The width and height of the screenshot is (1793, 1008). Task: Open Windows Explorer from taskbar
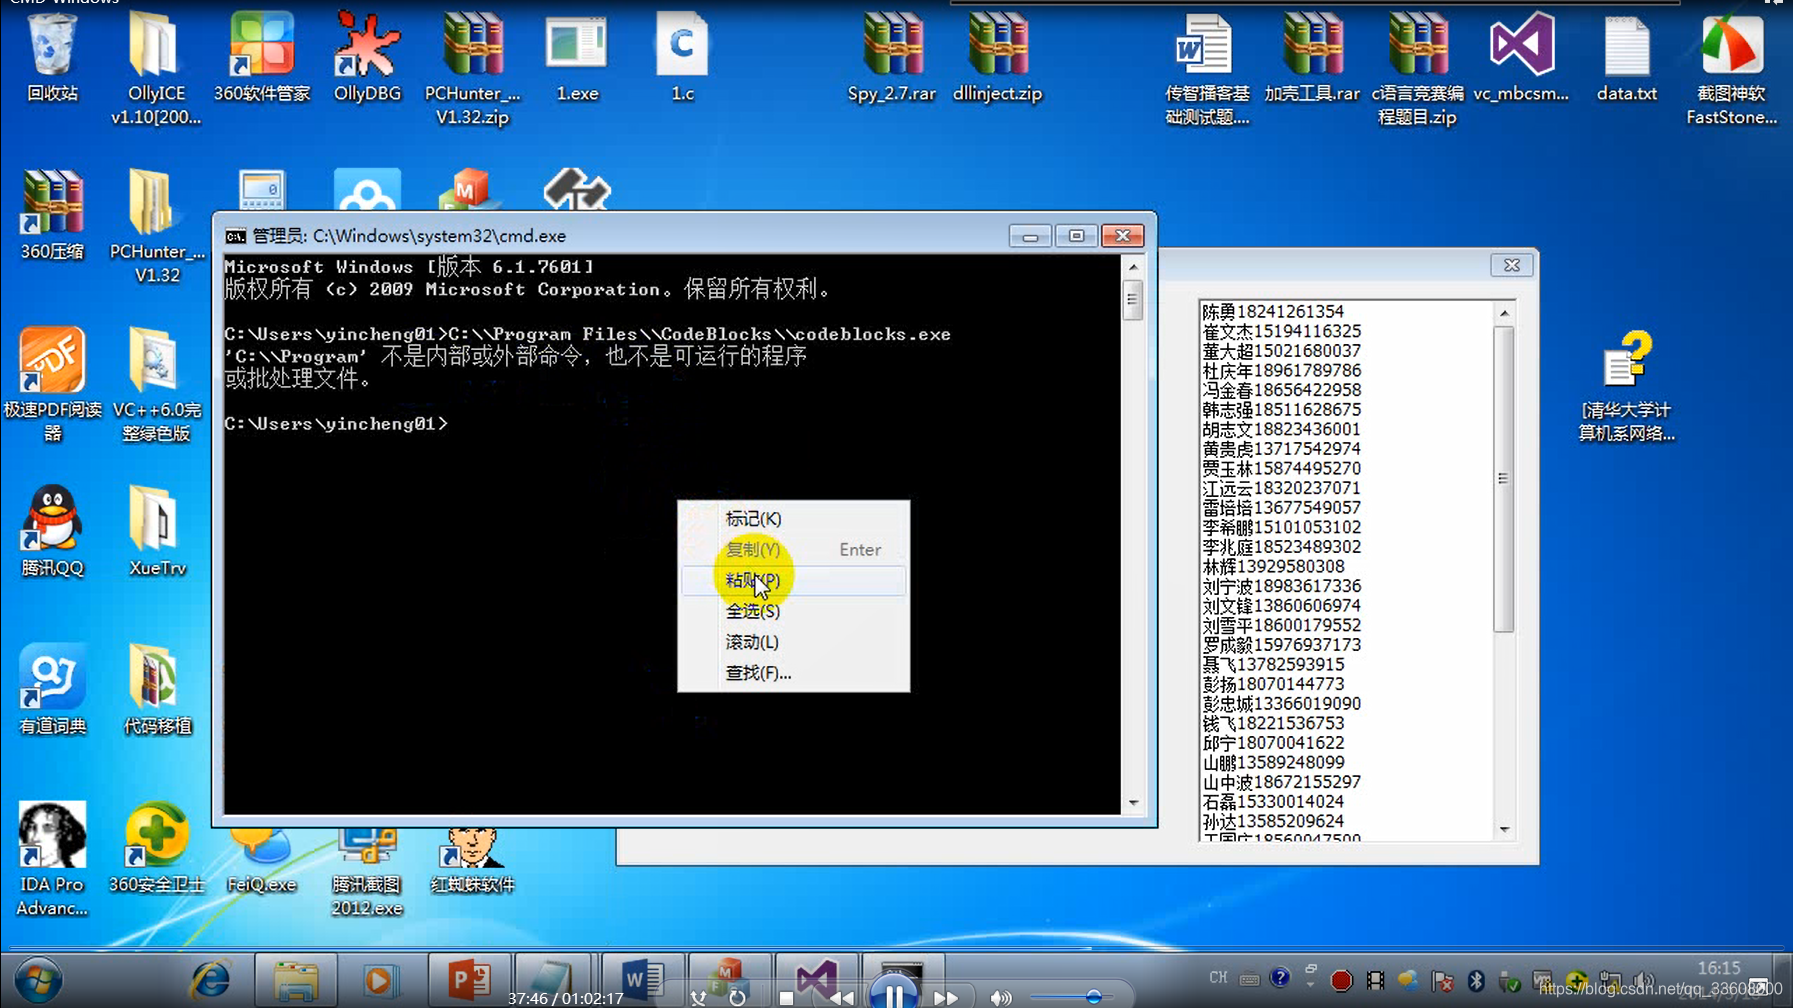pos(296,980)
